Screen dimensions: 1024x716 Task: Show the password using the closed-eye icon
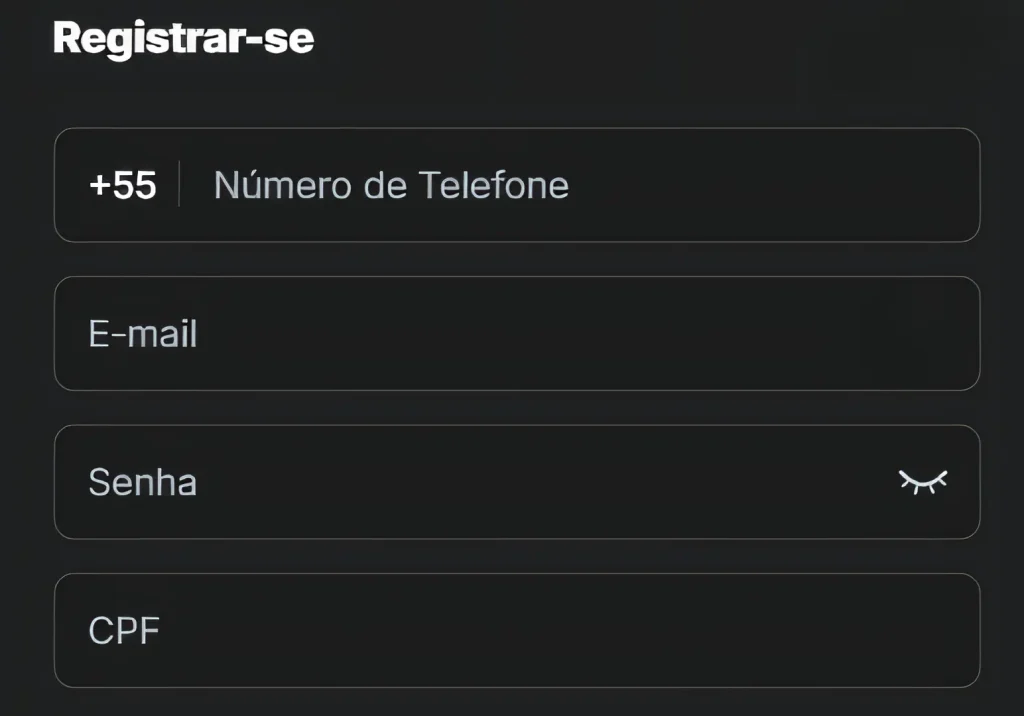[923, 482]
